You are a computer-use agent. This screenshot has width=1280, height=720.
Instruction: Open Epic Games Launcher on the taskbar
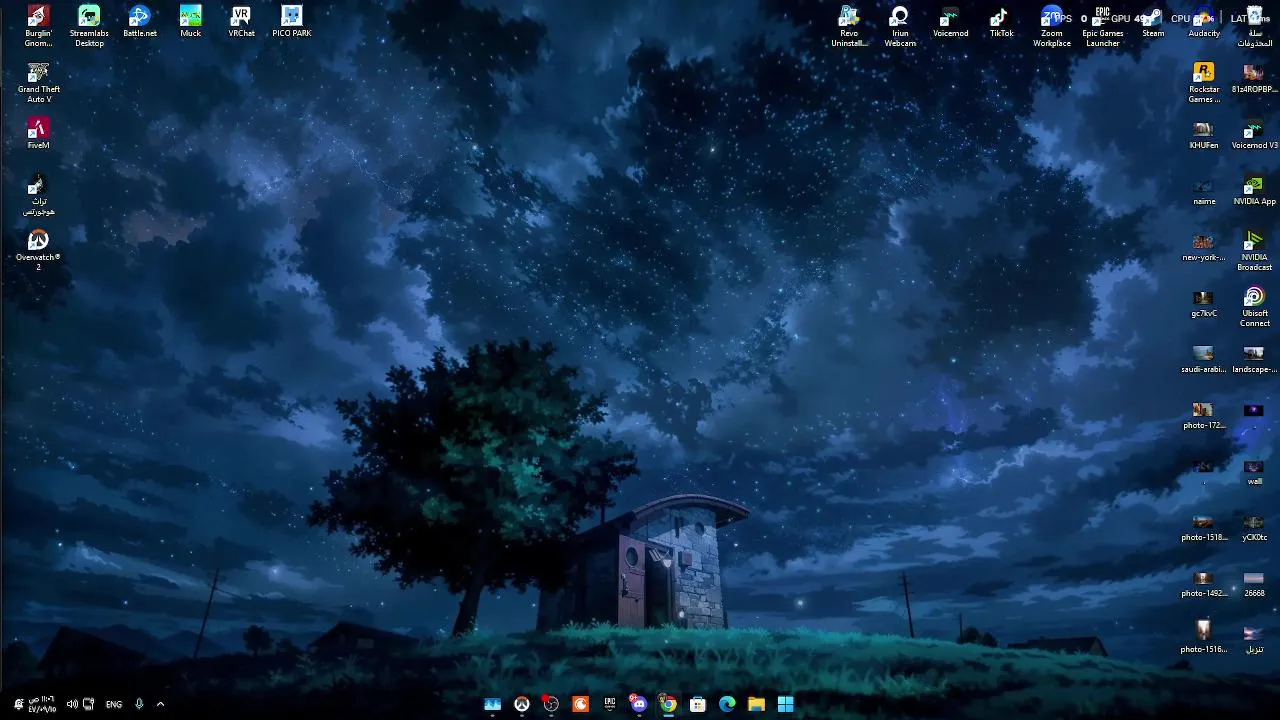(610, 704)
